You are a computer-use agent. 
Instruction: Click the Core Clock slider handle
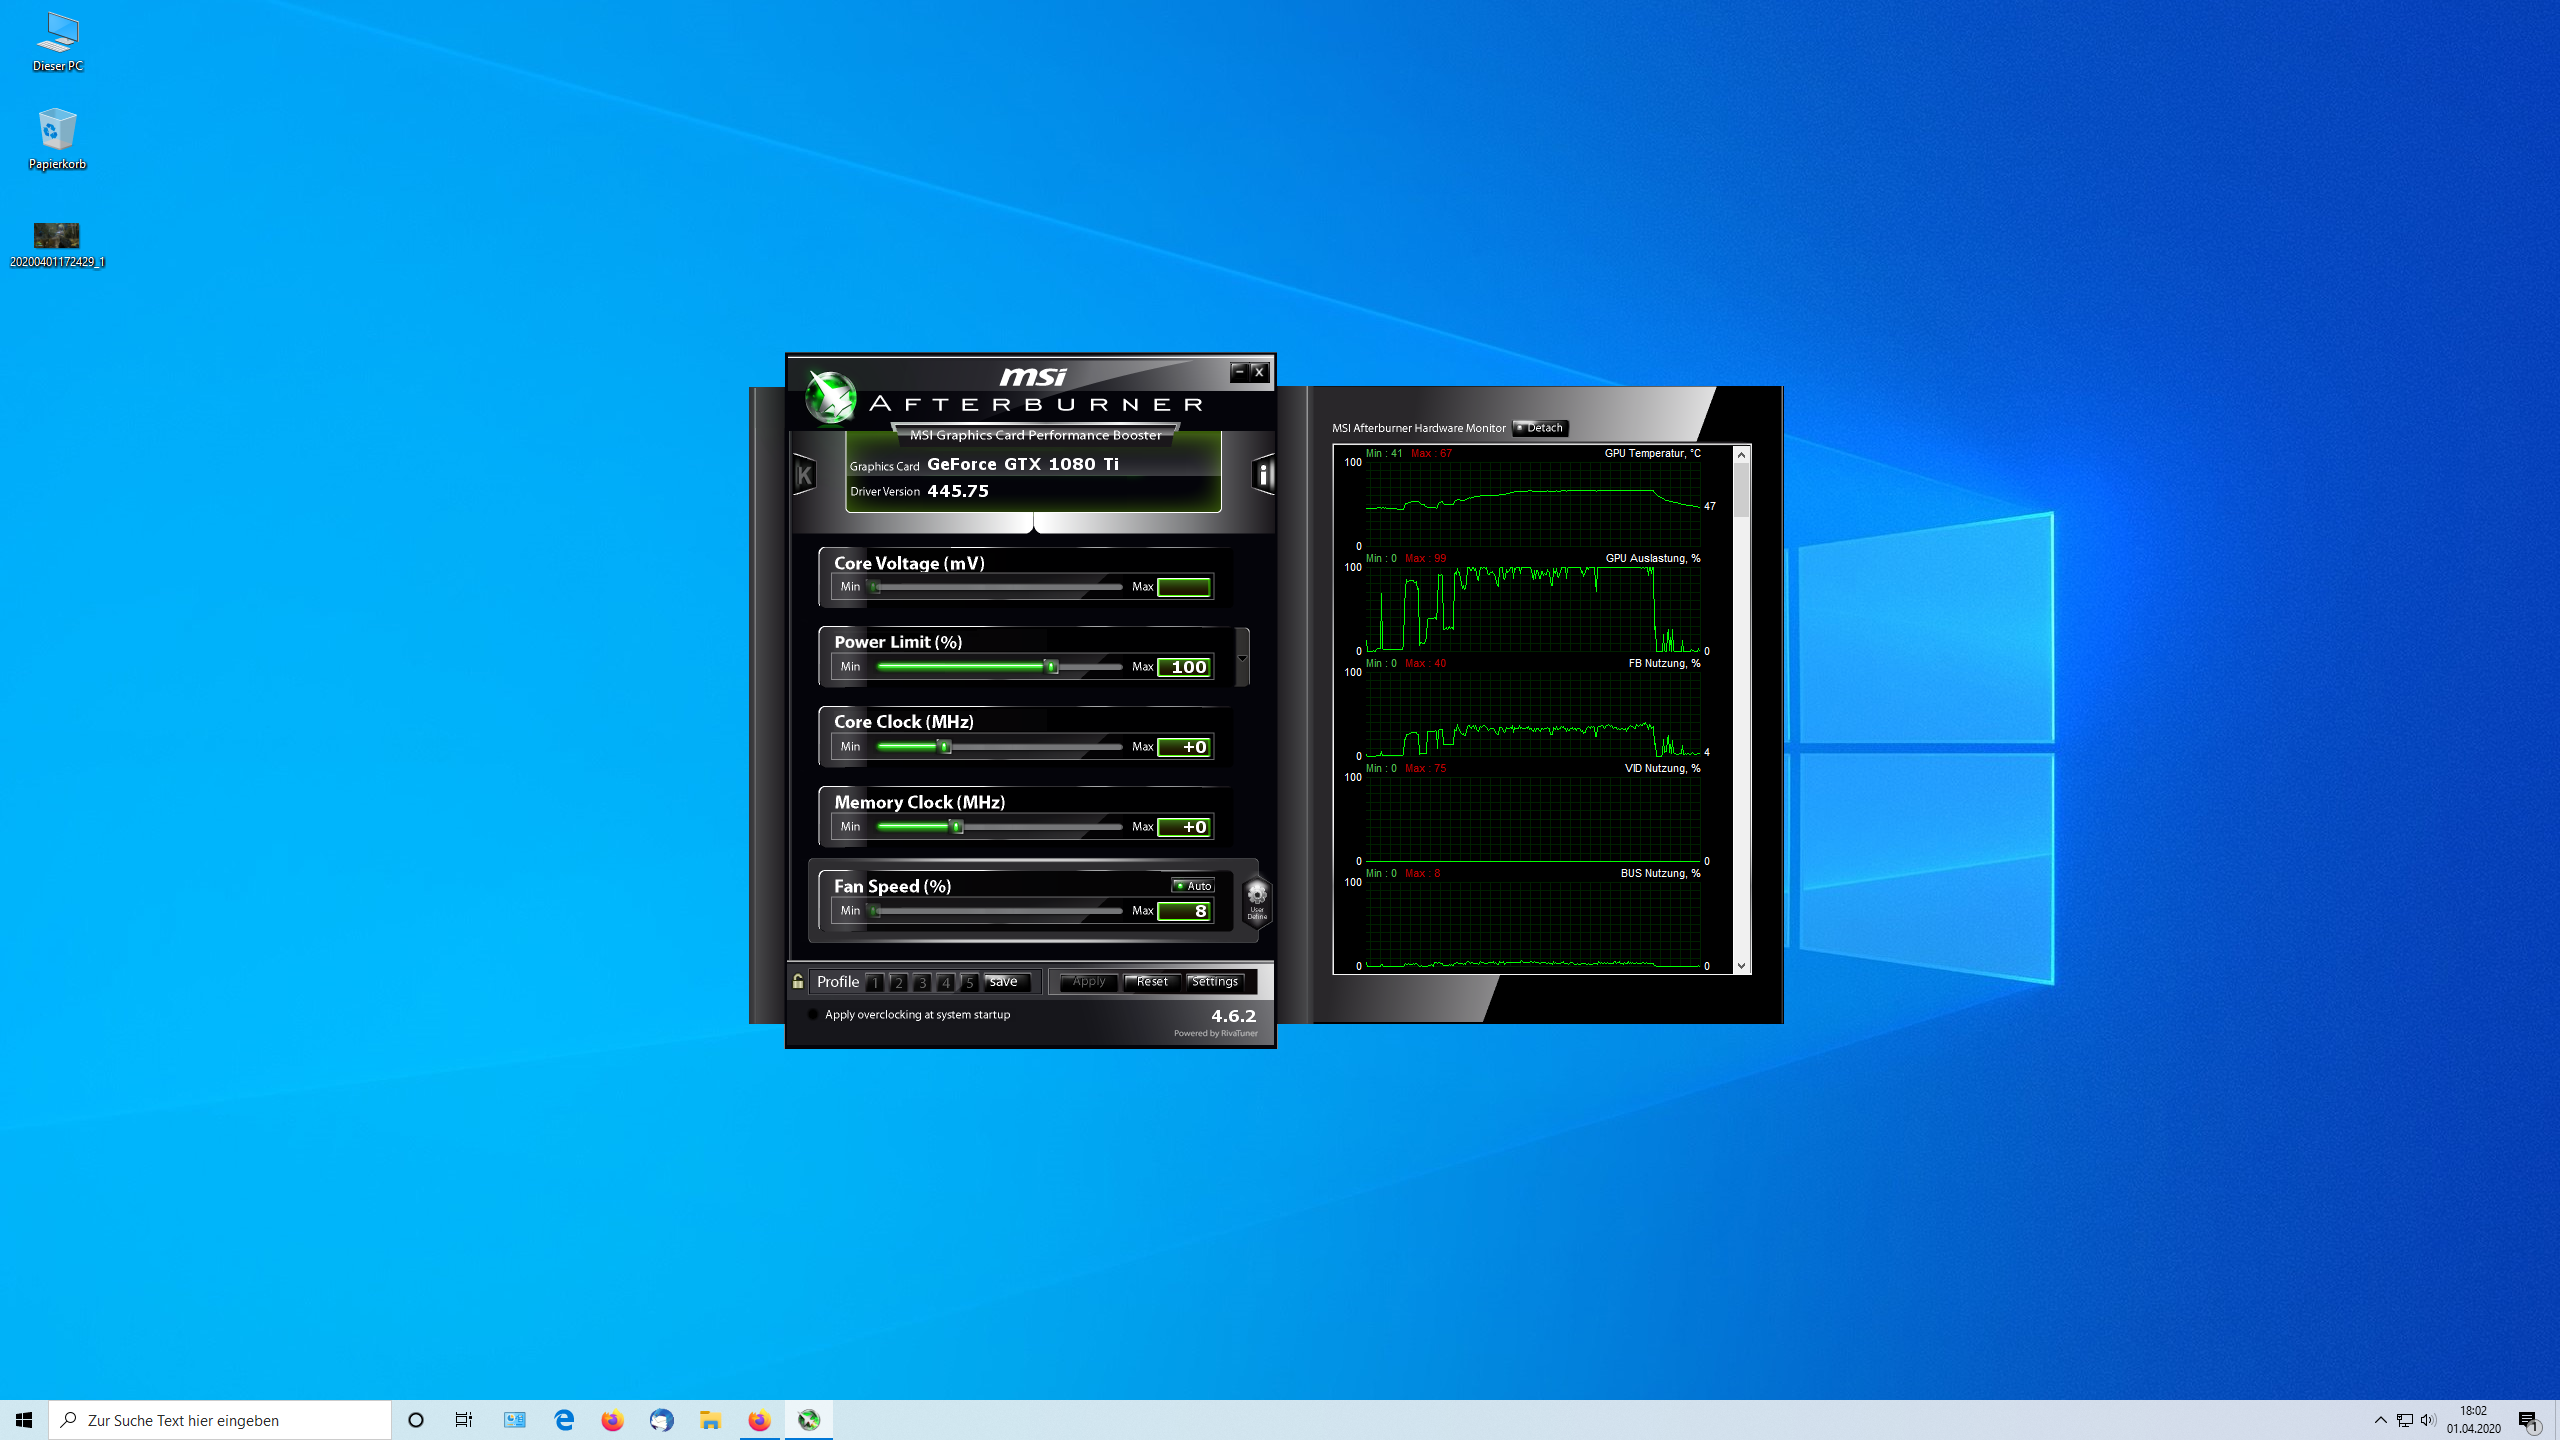pos(944,747)
